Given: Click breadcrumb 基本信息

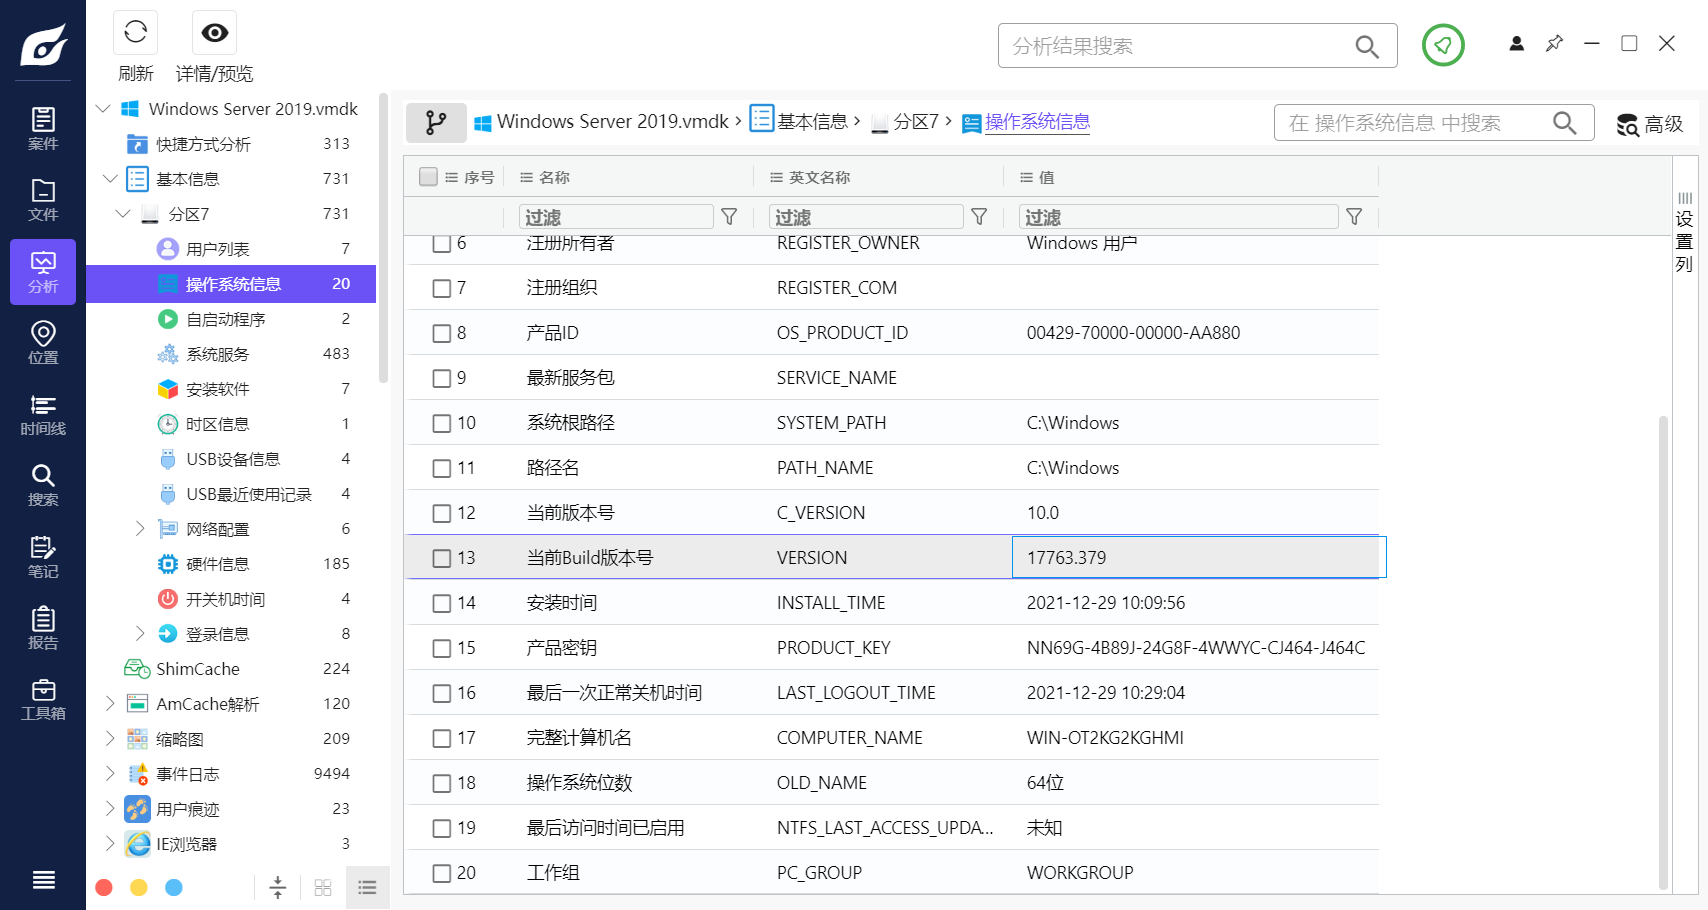Looking at the screenshot, I should [812, 122].
